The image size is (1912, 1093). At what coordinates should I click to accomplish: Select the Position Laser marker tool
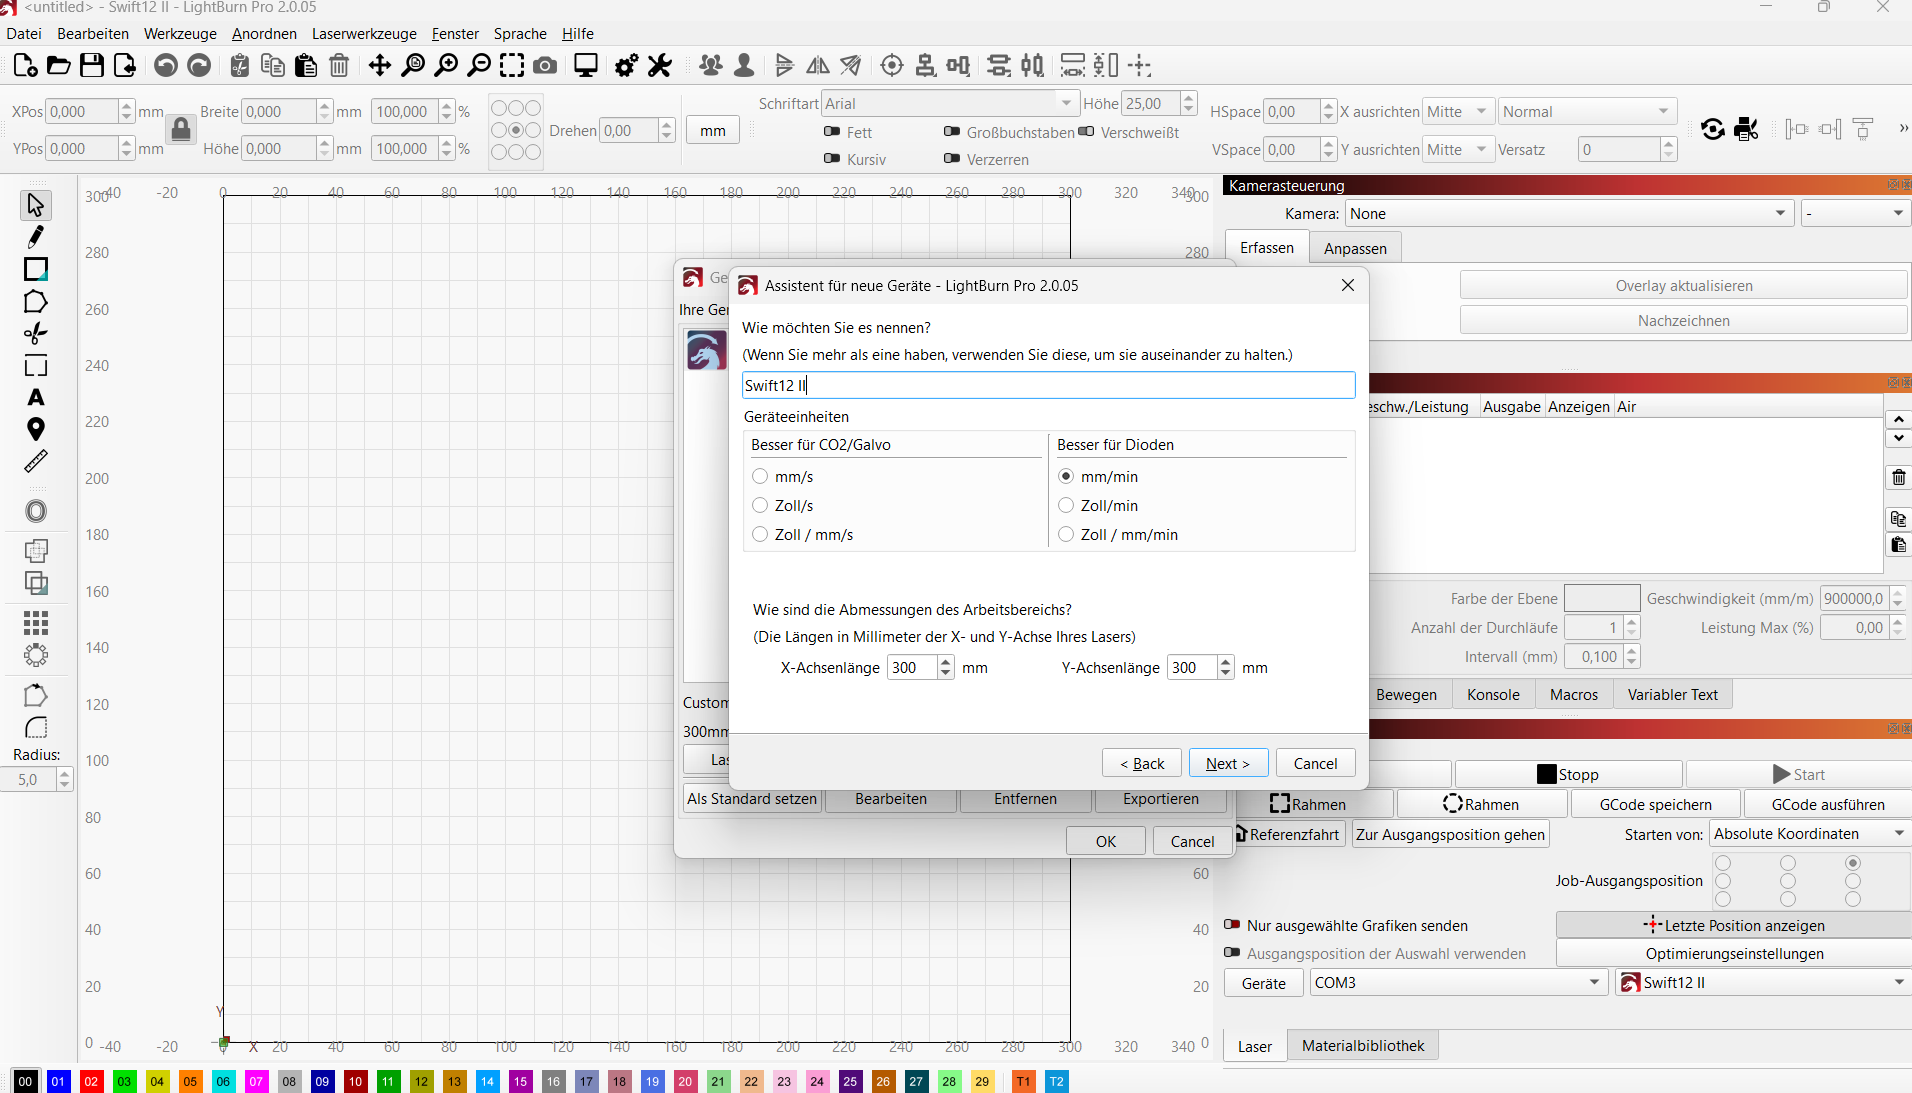click(36, 430)
